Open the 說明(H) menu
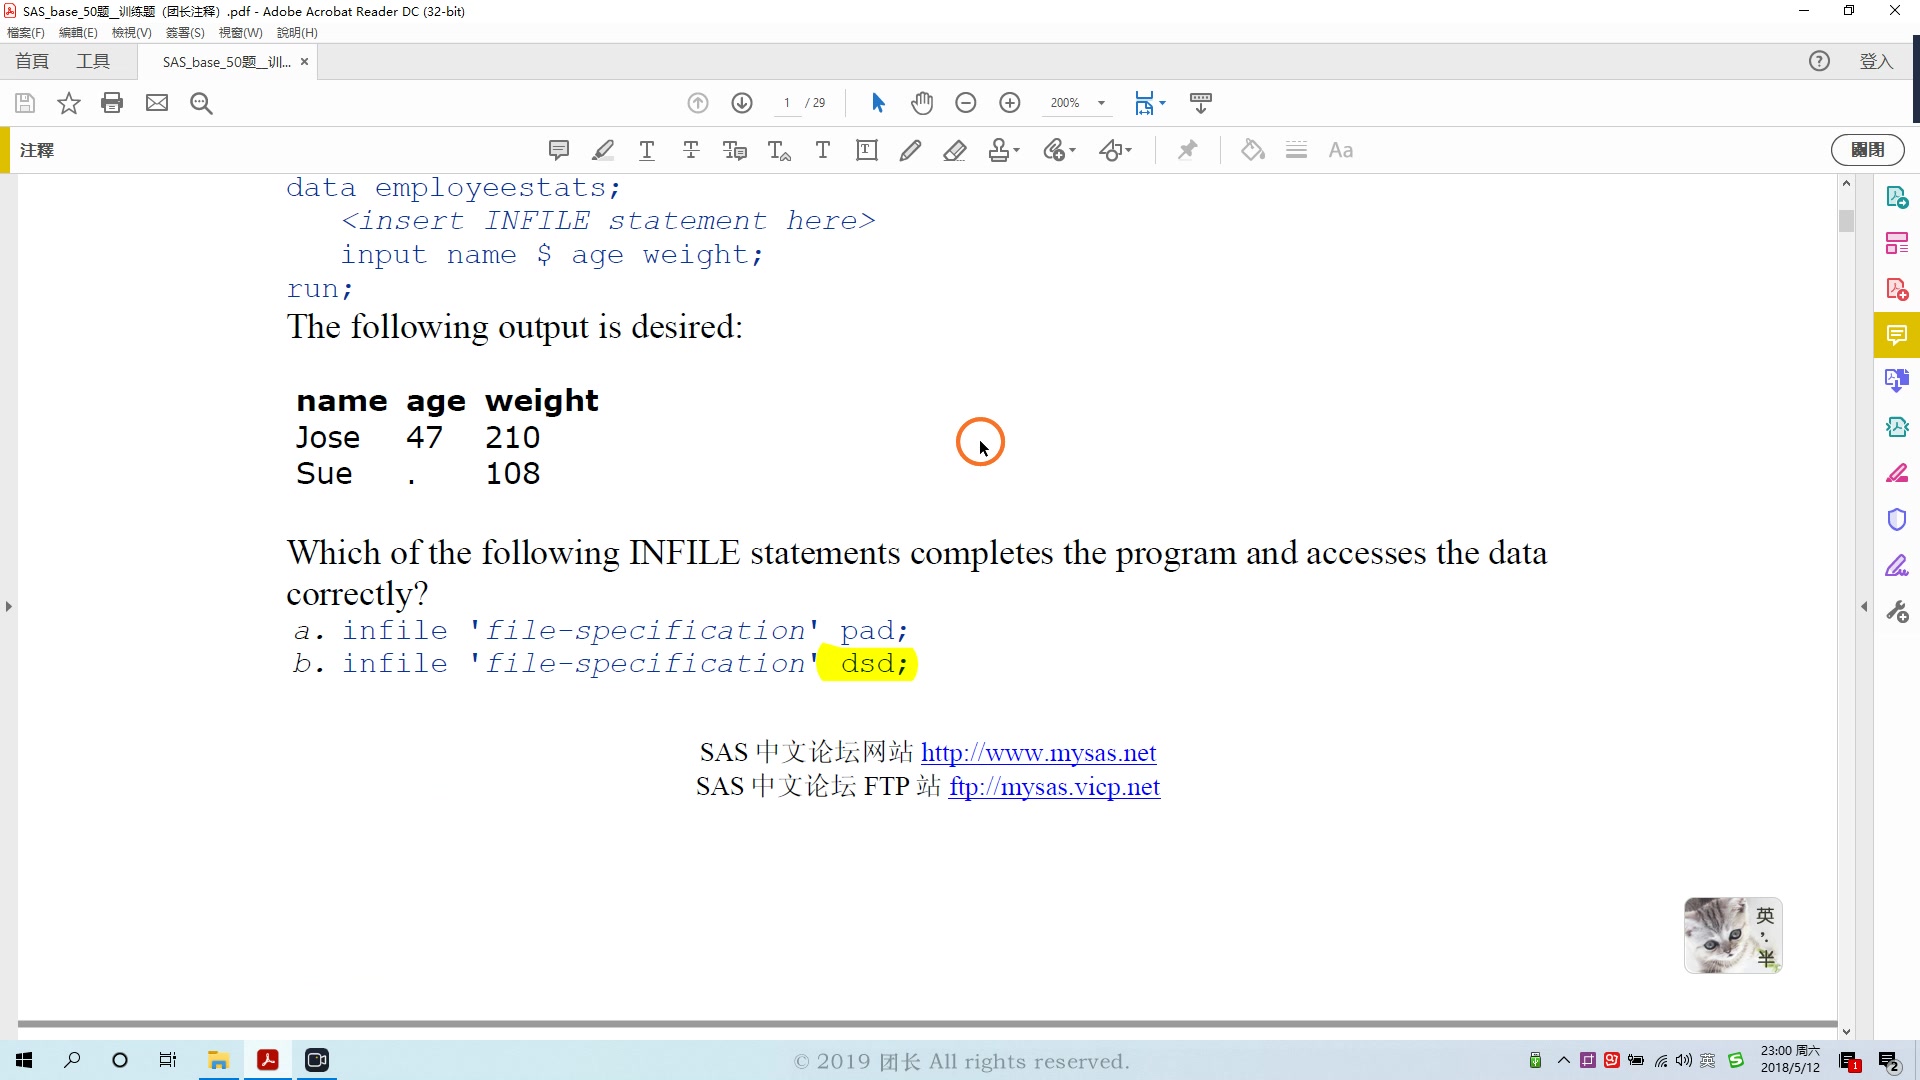The image size is (1920, 1080). [297, 32]
